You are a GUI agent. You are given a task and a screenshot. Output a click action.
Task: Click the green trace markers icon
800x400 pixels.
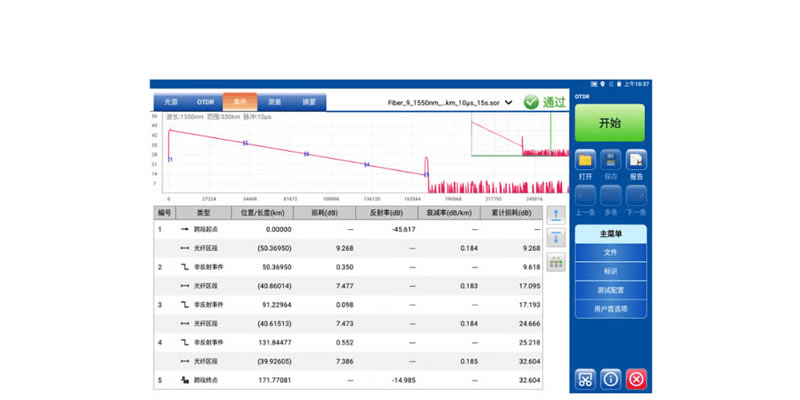point(557,262)
